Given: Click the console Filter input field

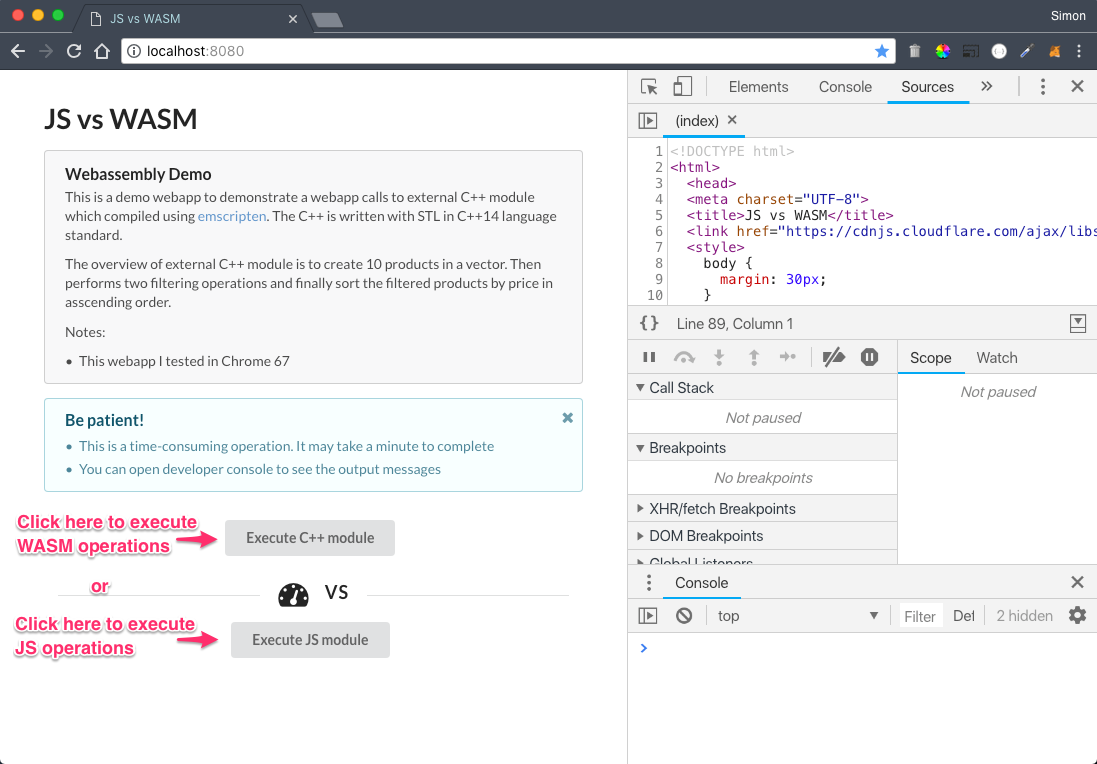Looking at the screenshot, I should click(x=919, y=615).
